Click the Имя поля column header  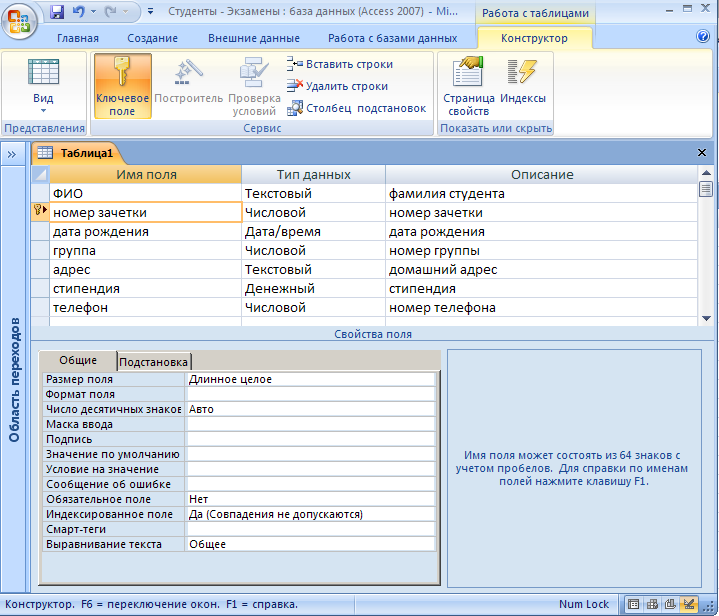point(146,175)
